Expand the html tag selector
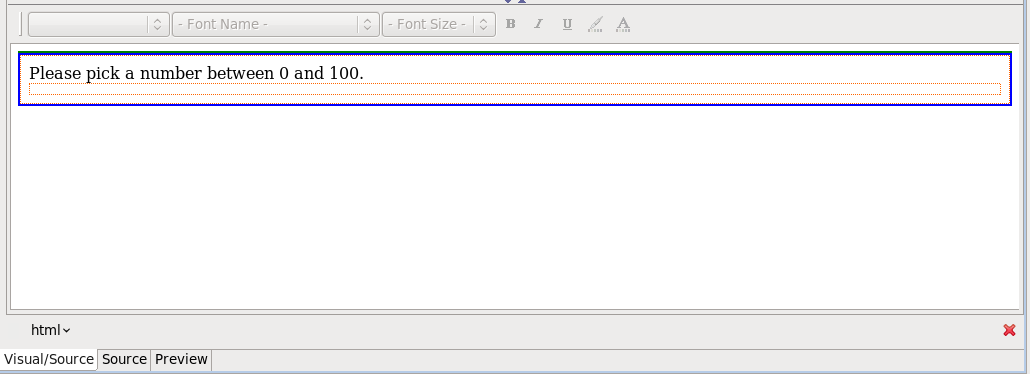Screen dimensions: 1030x374 51,330
